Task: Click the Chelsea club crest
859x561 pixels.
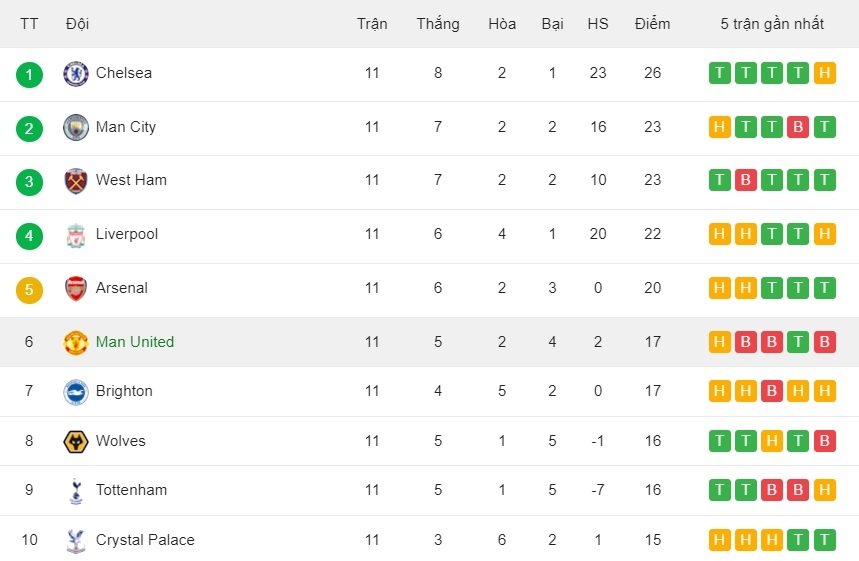Action: click(x=76, y=73)
